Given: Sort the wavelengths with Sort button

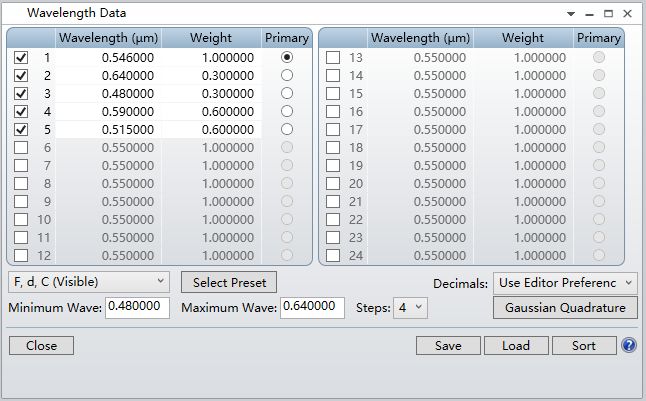Looking at the screenshot, I should tap(583, 346).
